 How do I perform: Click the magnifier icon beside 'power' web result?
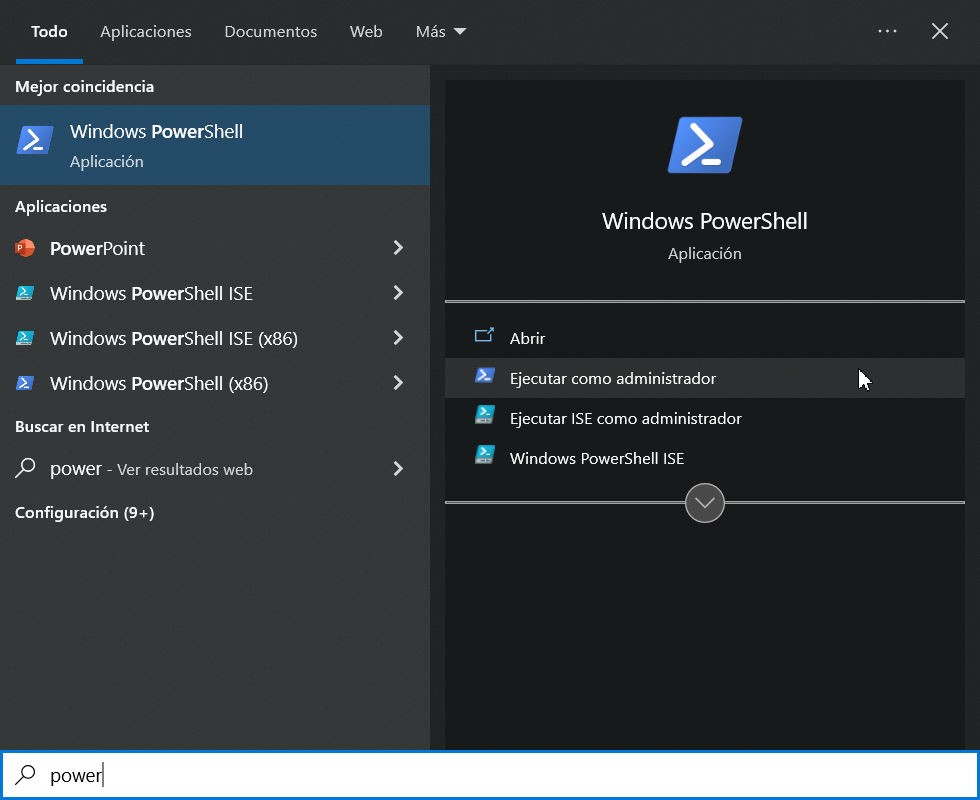click(x=25, y=468)
